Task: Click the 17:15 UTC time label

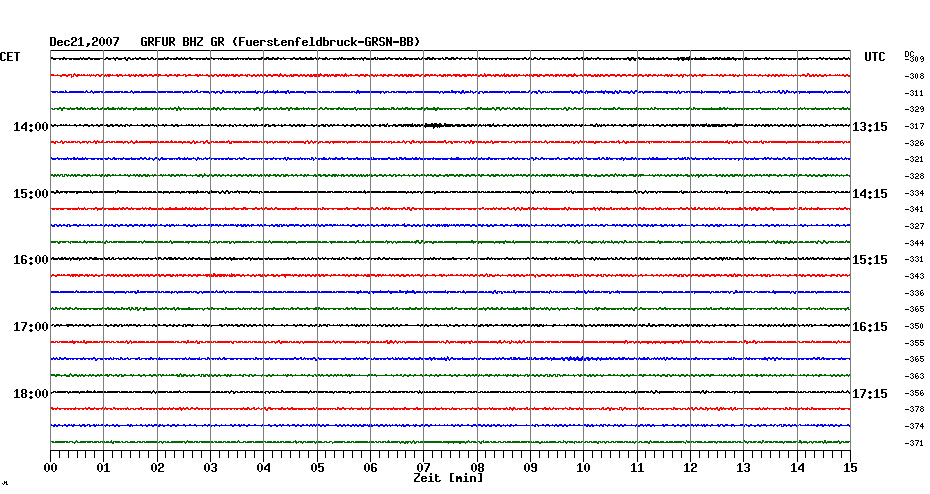Action: tap(870, 394)
